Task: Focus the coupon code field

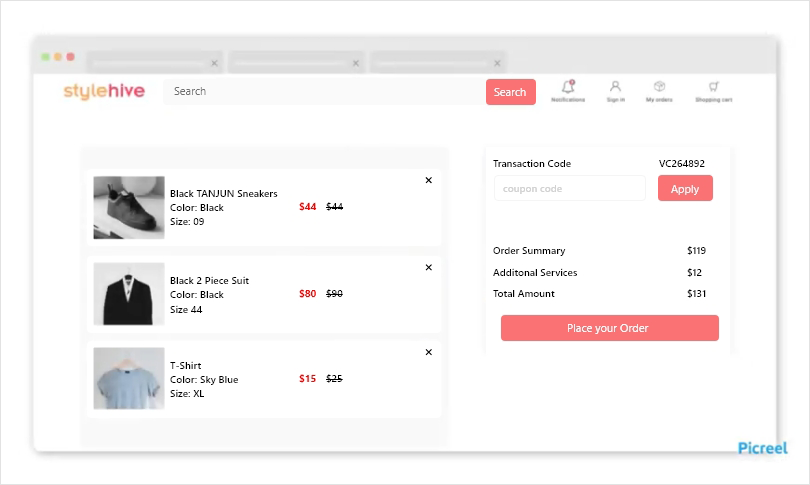Action: click(570, 189)
